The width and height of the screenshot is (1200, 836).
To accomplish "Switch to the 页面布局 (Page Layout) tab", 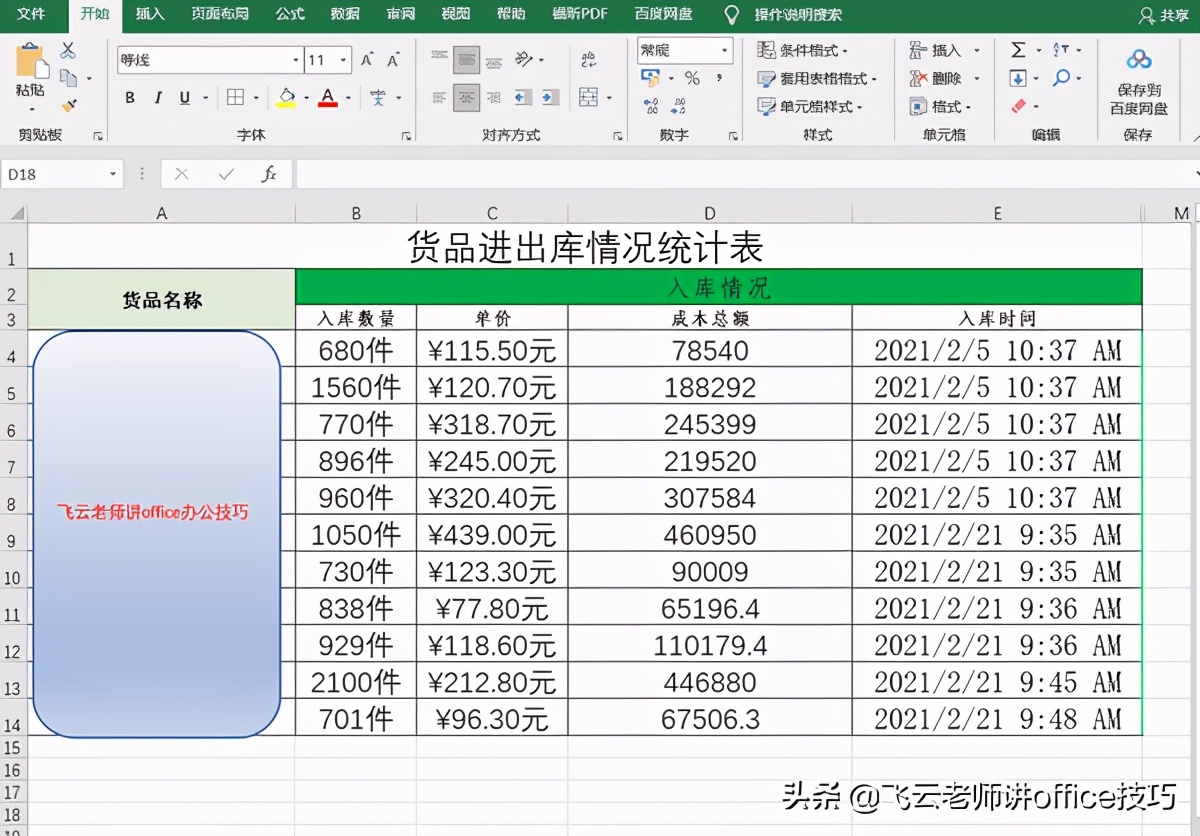I will (x=220, y=14).
